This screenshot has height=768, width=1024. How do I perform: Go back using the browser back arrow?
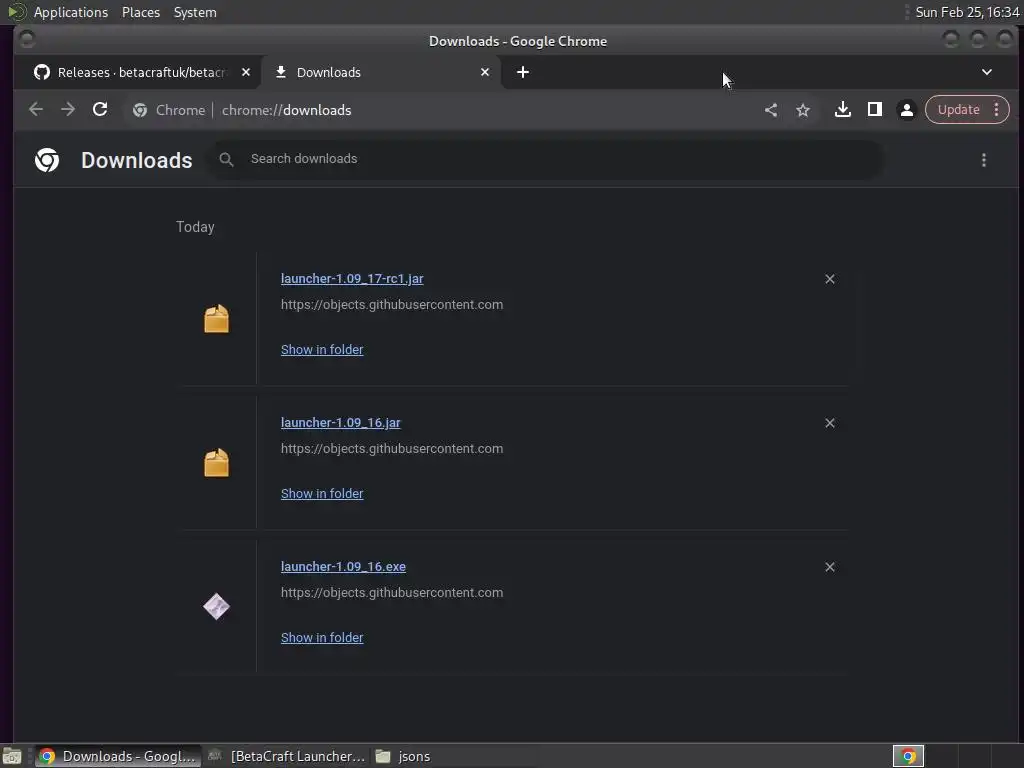tap(36, 110)
